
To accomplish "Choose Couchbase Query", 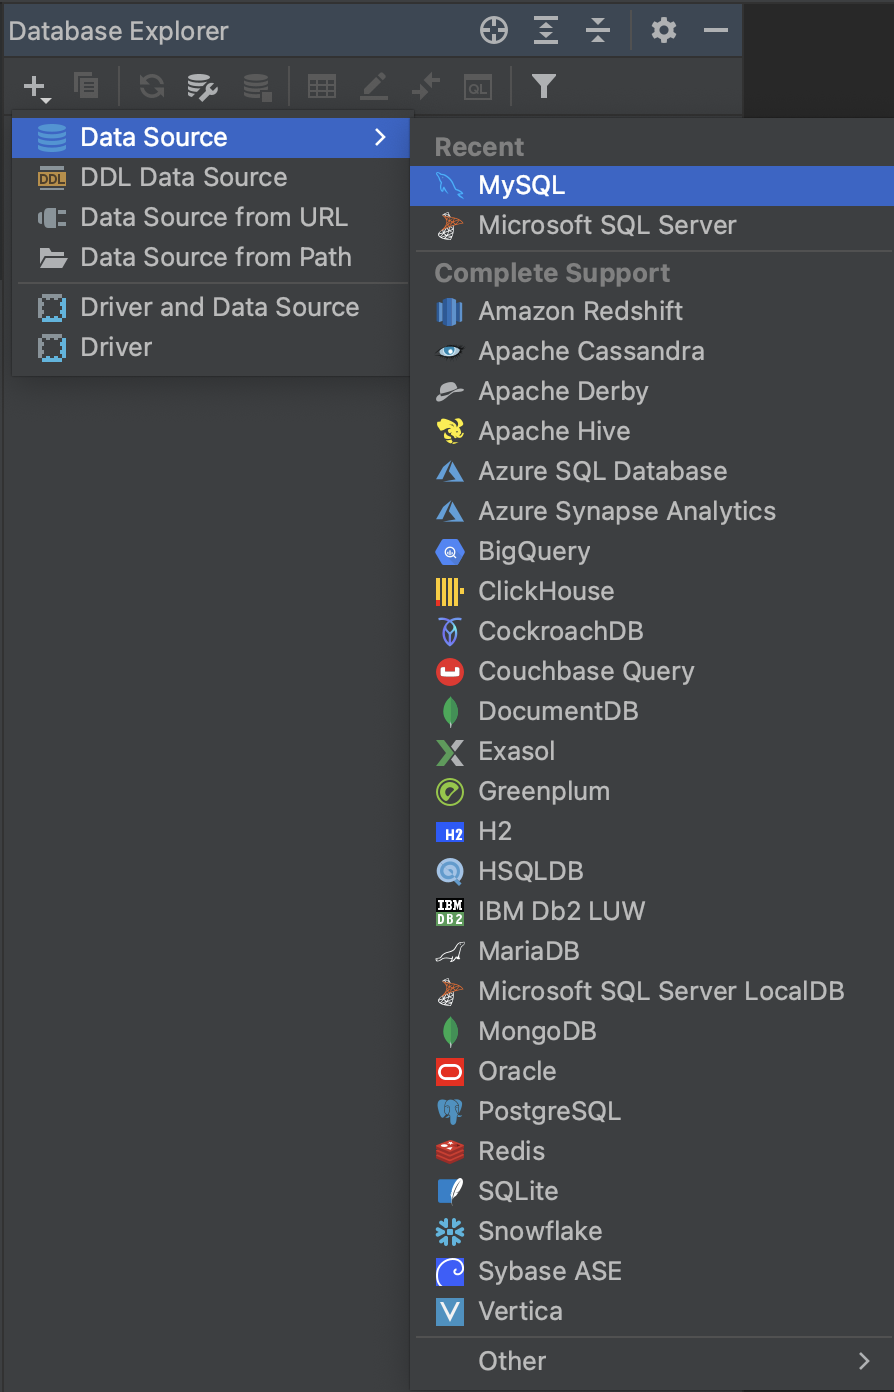I will click(652, 671).
